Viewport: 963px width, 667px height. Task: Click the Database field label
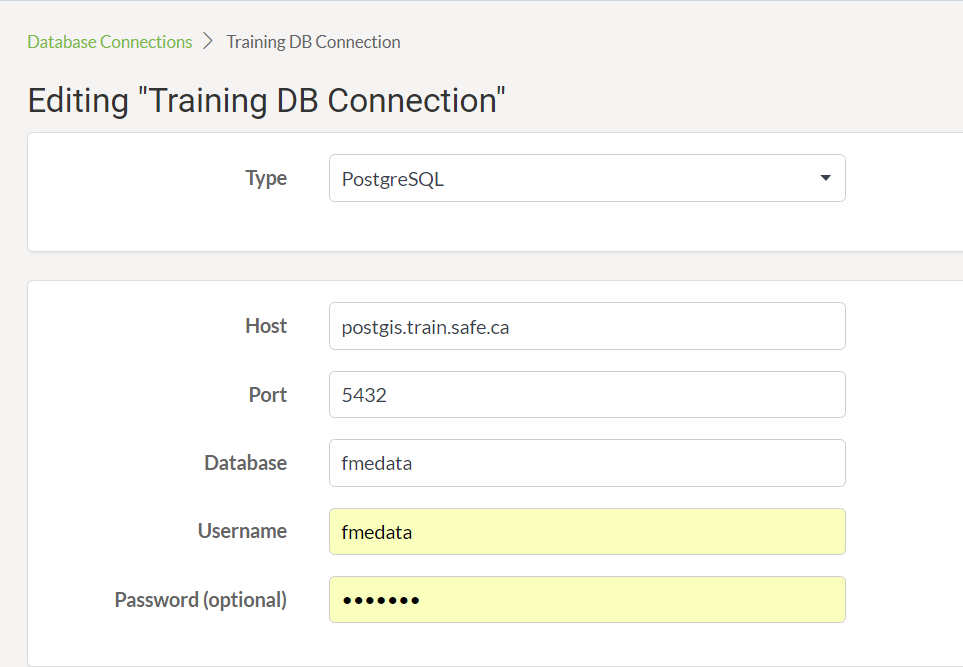(246, 462)
